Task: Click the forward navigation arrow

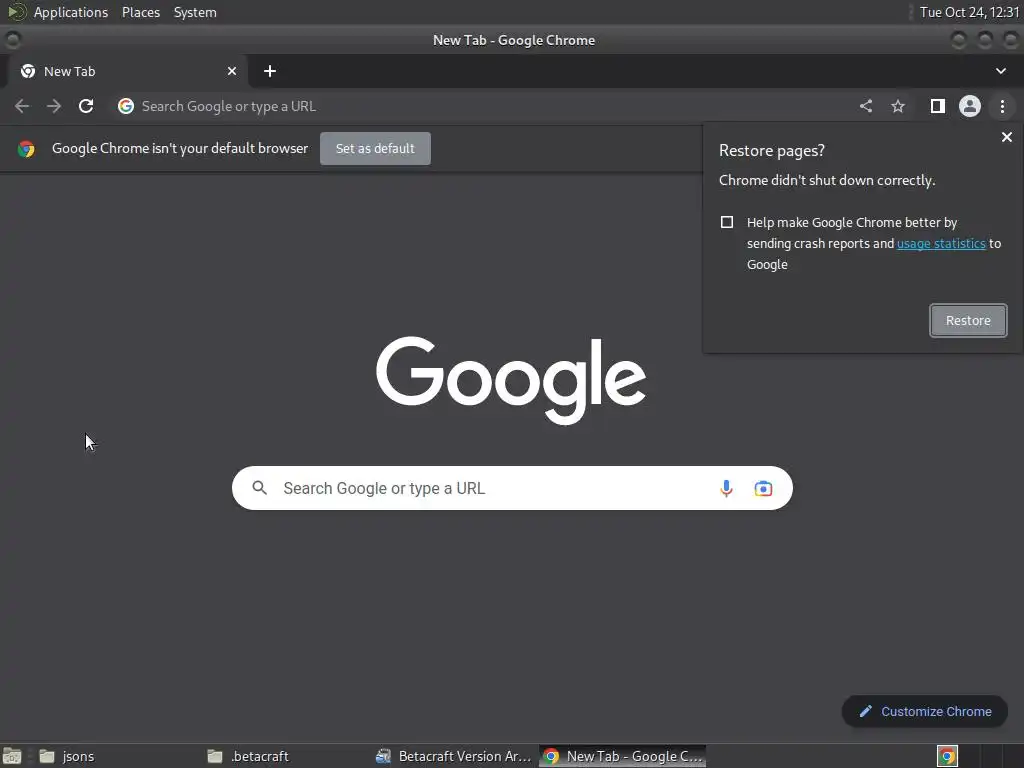Action: [x=54, y=106]
